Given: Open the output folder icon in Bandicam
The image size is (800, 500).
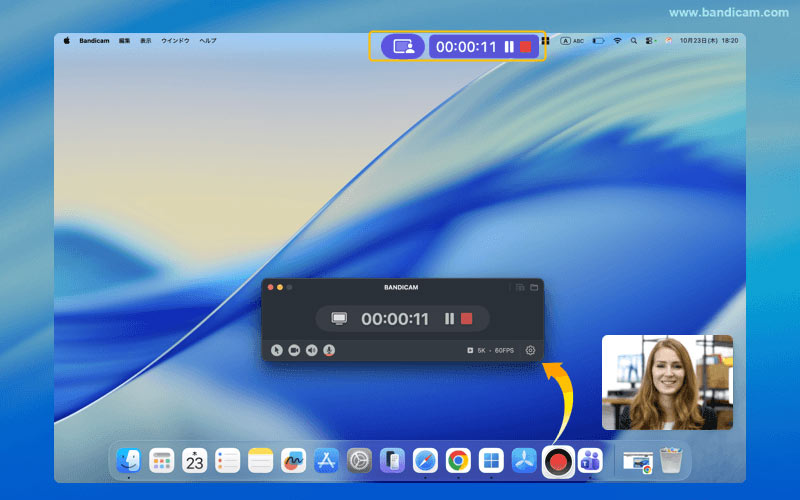Looking at the screenshot, I should click(534, 287).
